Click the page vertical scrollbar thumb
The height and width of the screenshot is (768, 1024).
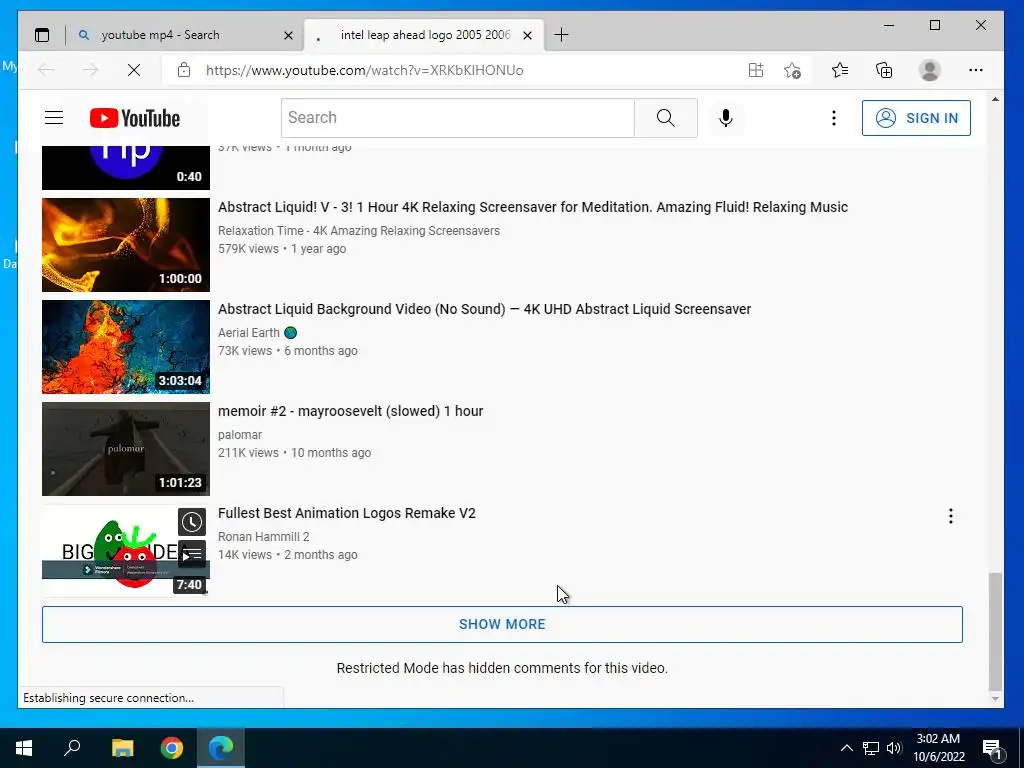[x=995, y=631]
